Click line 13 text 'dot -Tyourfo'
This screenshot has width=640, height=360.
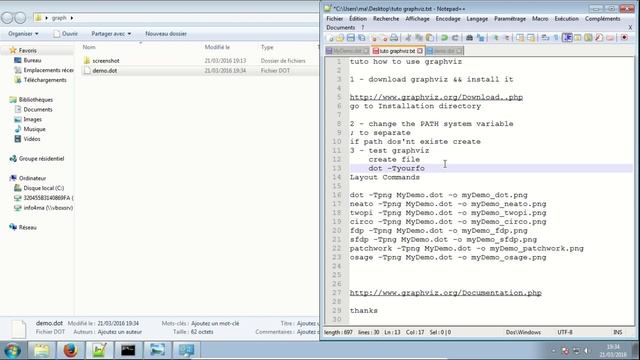click(396, 168)
